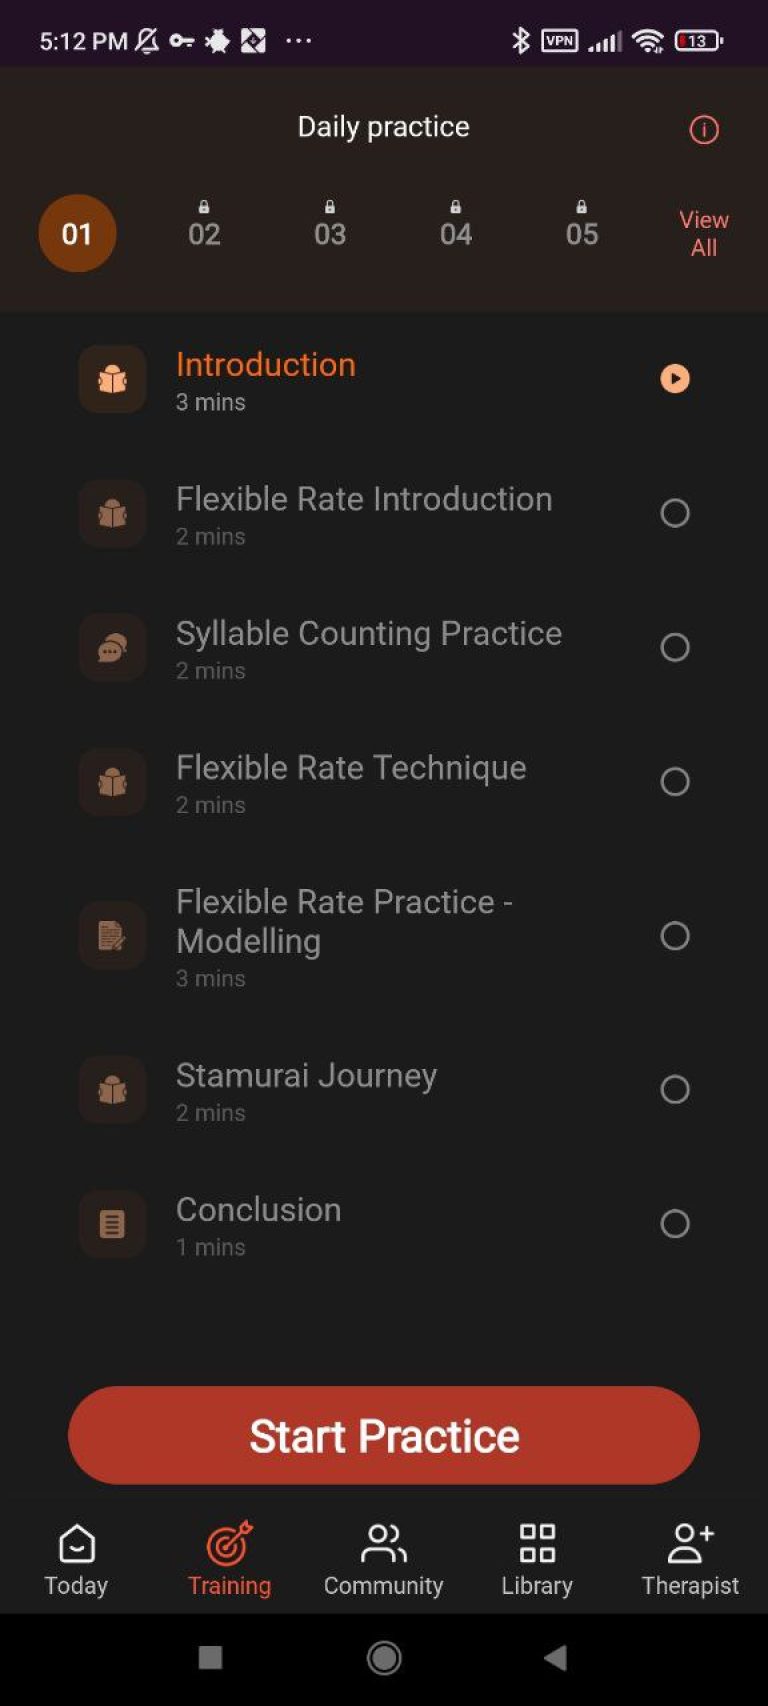Select the Flexible Rate Technique radio circle
This screenshot has width=768, height=1706.
pos(675,781)
